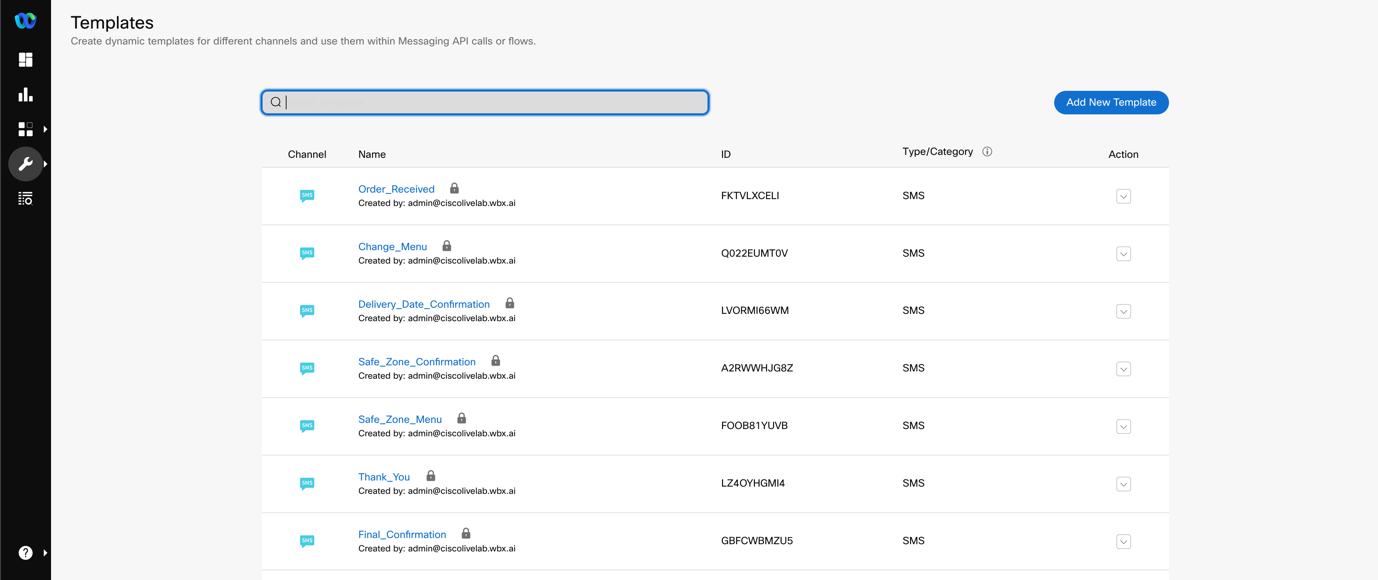Click the Type/Category column header

tap(937, 152)
